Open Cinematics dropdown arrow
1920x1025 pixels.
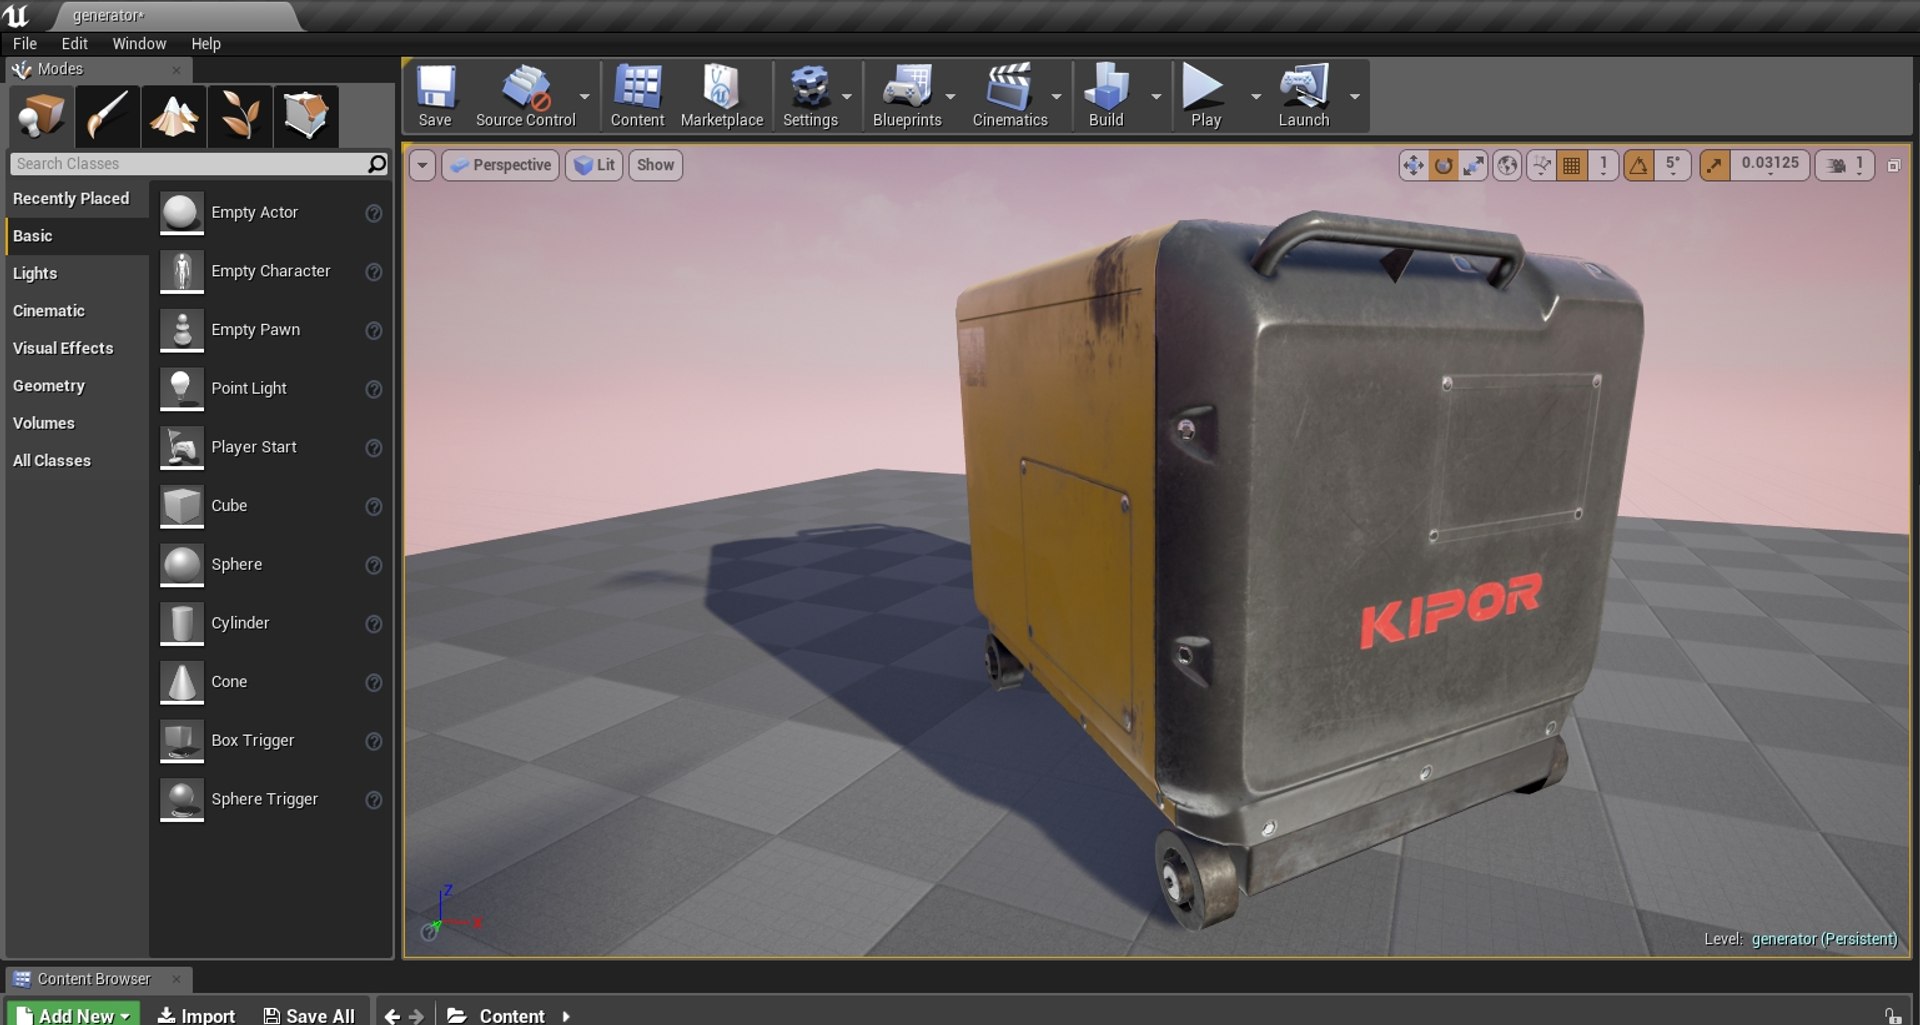pos(1056,97)
